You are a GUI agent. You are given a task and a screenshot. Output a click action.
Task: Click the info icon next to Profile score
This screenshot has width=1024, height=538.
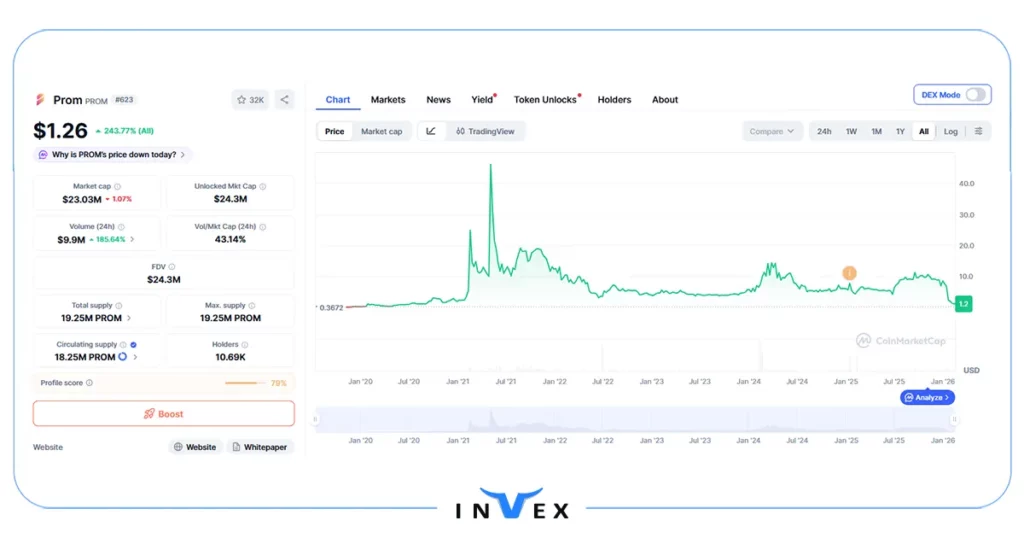[x=89, y=383]
